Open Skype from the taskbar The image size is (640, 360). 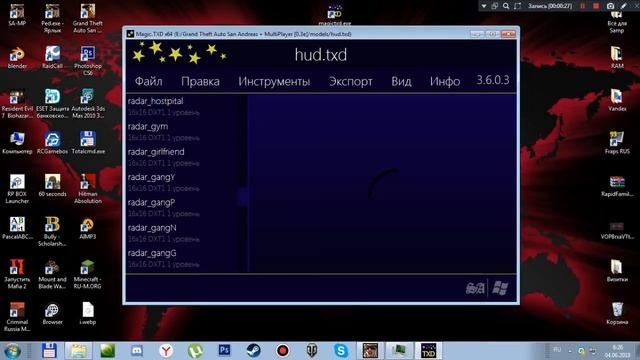click(341, 351)
